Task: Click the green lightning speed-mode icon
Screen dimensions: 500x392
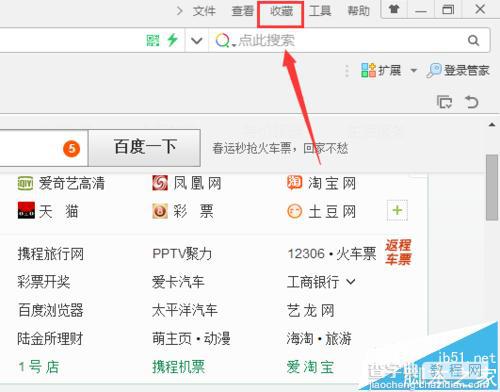Action: [x=172, y=40]
